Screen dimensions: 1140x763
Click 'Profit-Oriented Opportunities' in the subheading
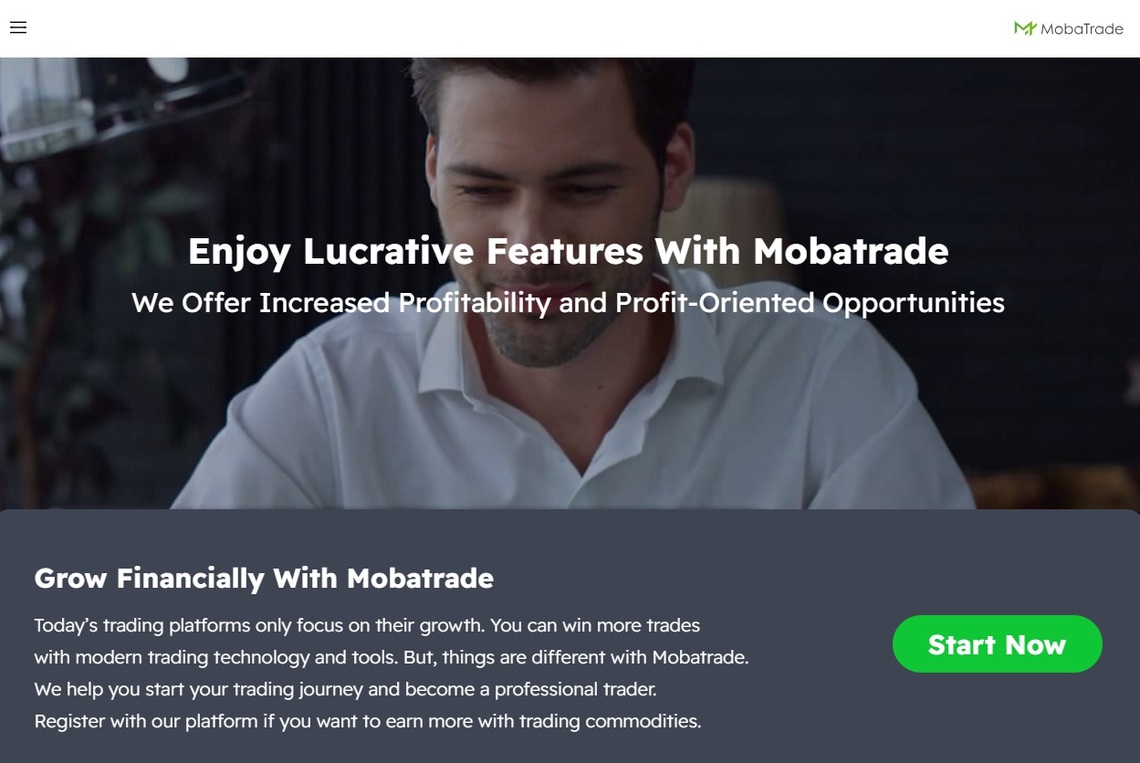810,303
